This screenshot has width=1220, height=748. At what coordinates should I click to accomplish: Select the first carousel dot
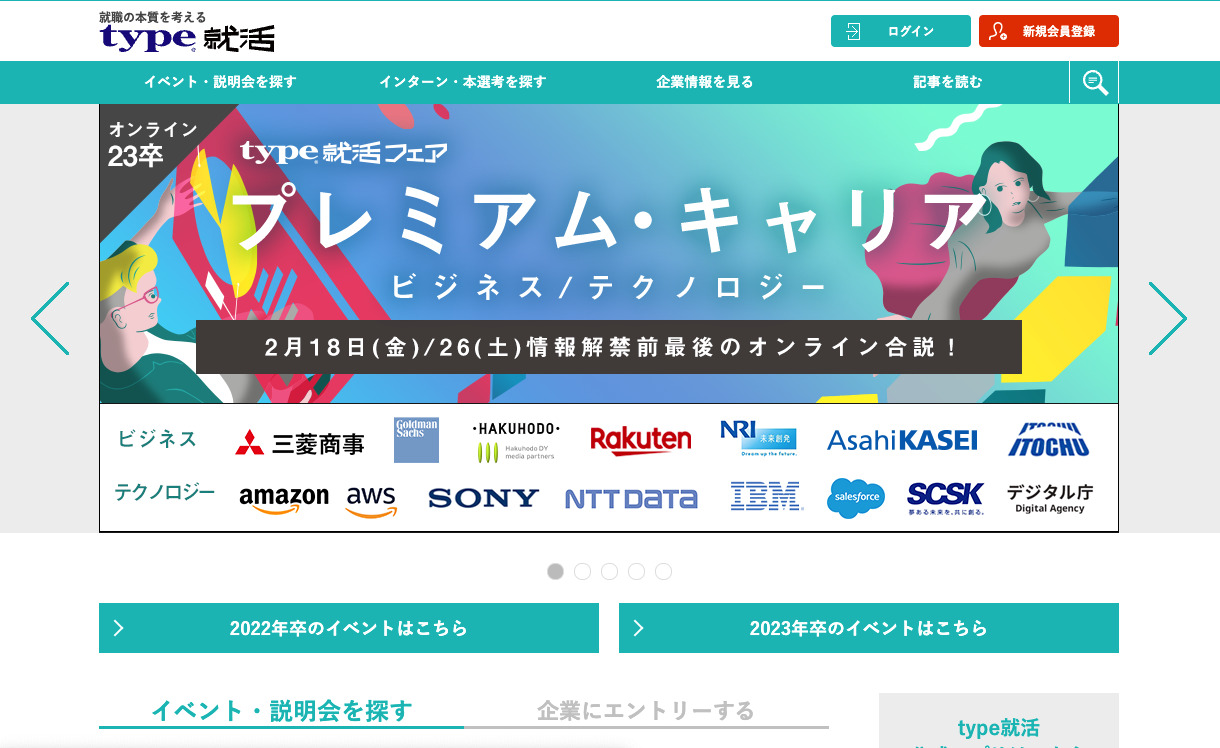click(555, 571)
